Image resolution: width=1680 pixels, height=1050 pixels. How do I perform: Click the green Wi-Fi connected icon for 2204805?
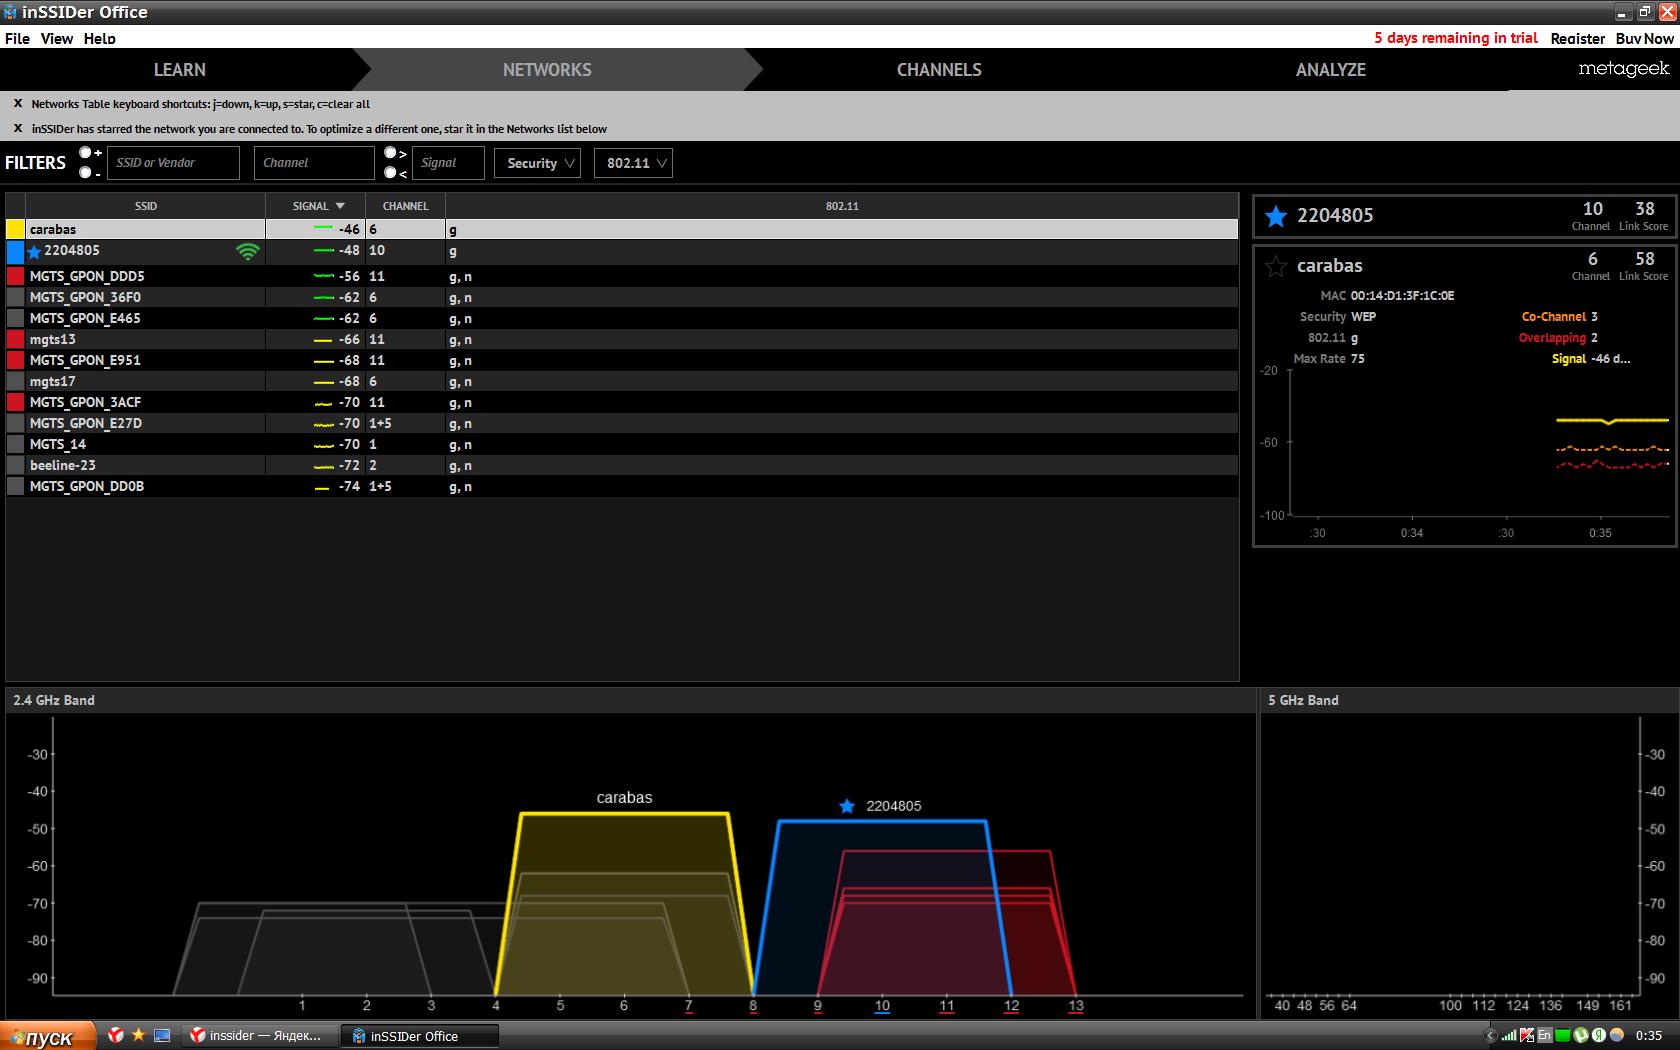(x=247, y=251)
